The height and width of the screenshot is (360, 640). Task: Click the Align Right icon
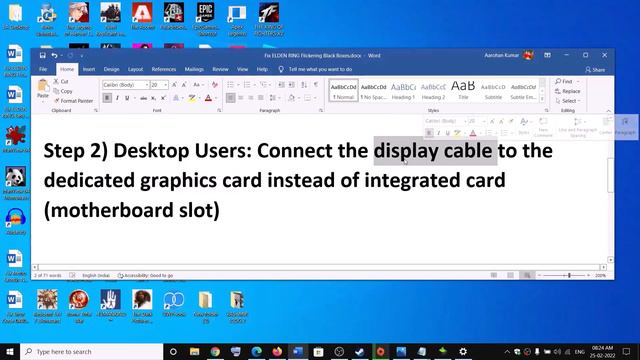pyautogui.click(x=251, y=98)
